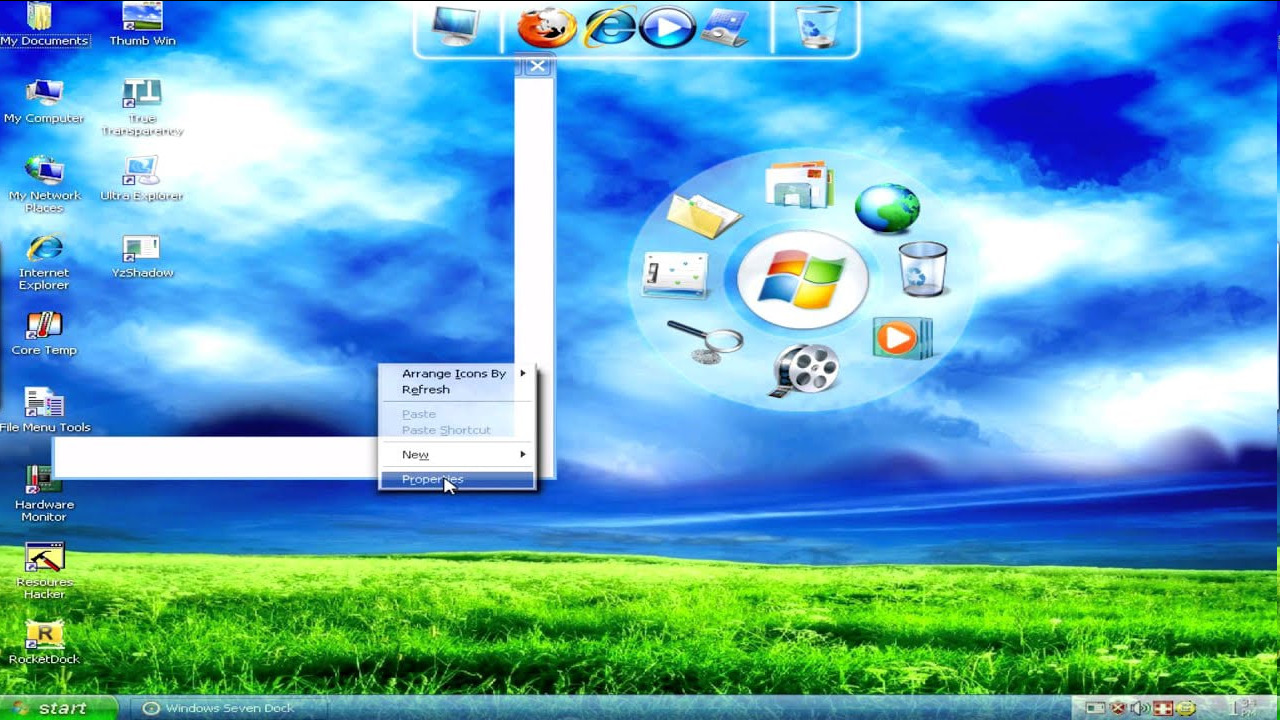Select Resource Hacker desktop icon
The image size is (1280, 720).
coord(44,571)
